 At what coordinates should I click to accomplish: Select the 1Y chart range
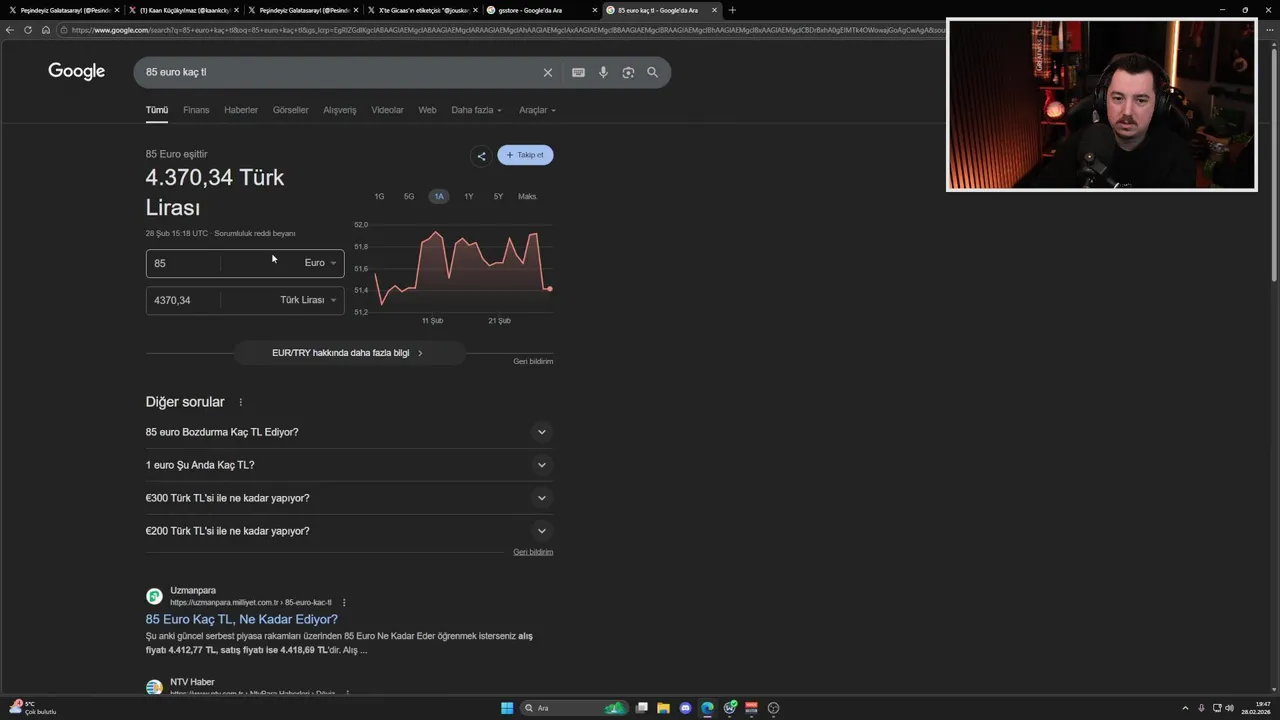tap(468, 196)
